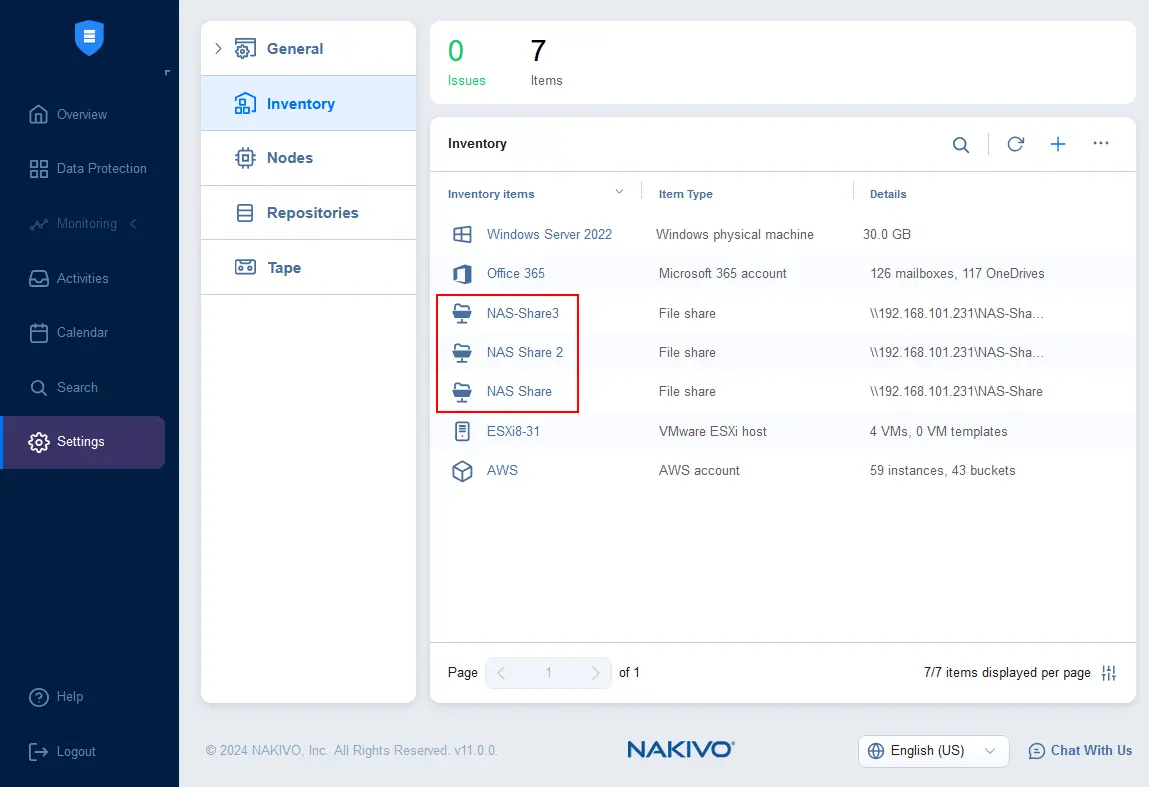Open the NAS-Share3 inventory item

click(x=522, y=314)
